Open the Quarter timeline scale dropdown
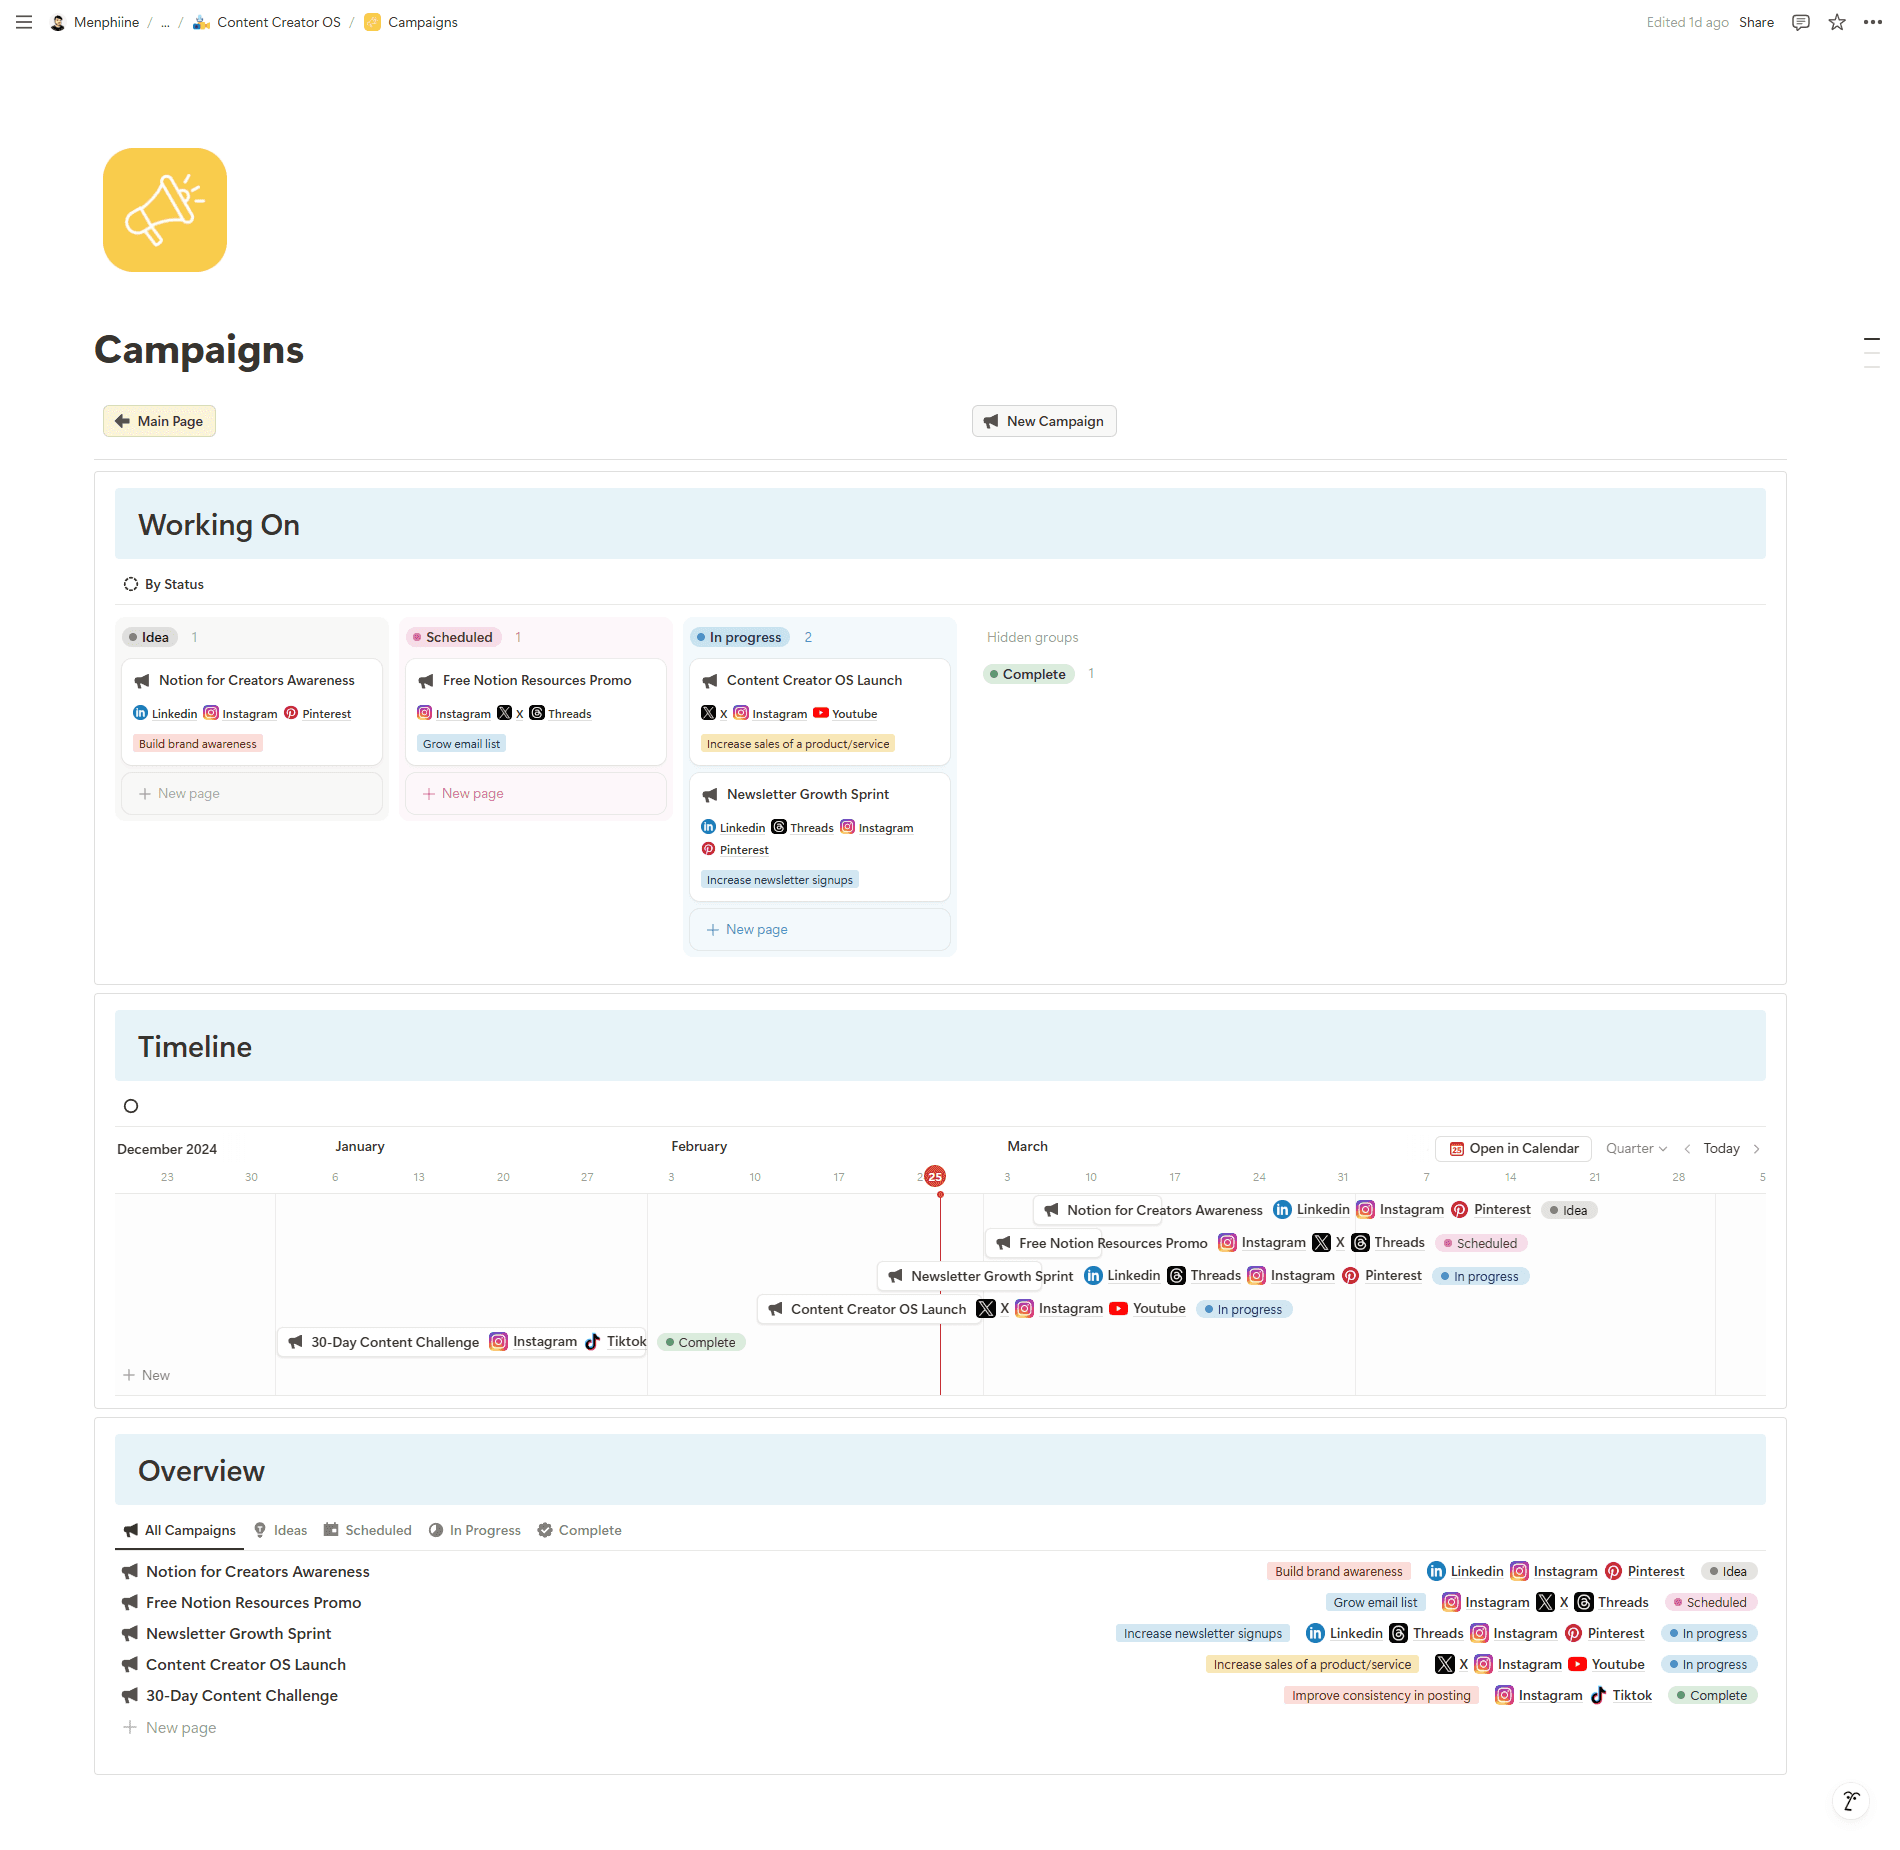Screen dimensions: 1900x1850 [x=1636, y=1148]
